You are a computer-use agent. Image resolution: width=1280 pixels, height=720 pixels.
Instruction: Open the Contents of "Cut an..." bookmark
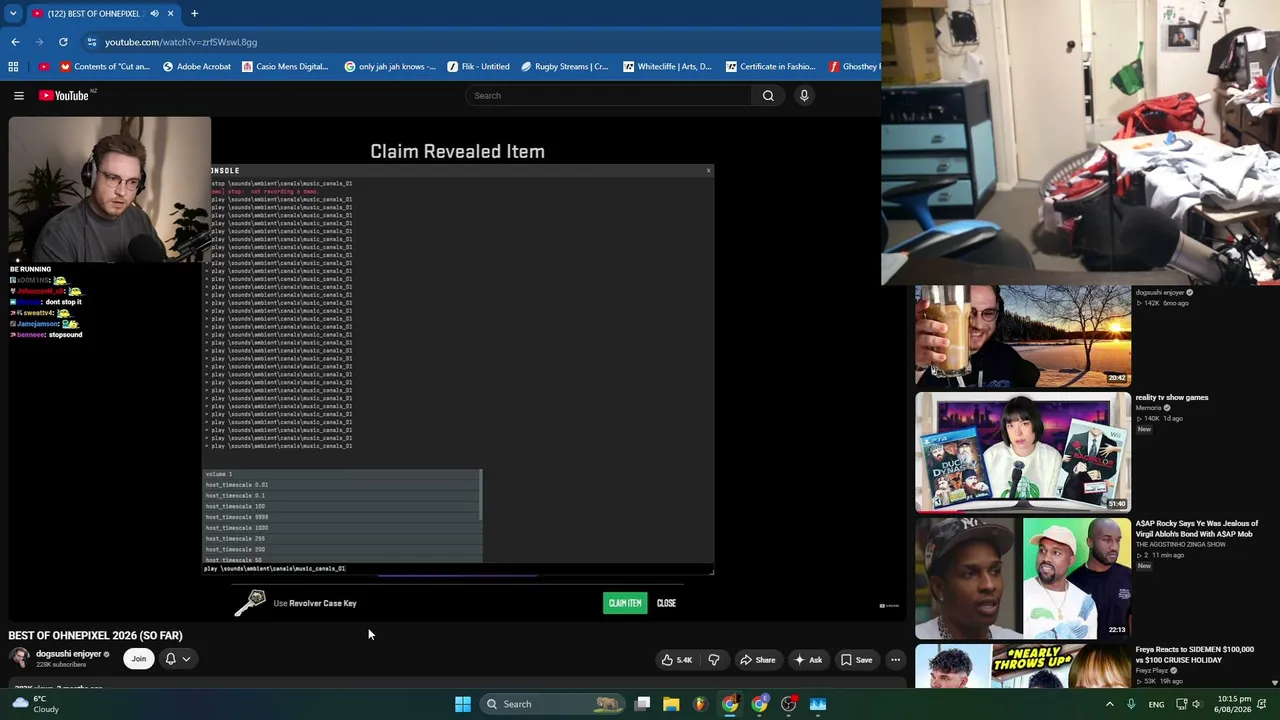[x=105, y=67]
